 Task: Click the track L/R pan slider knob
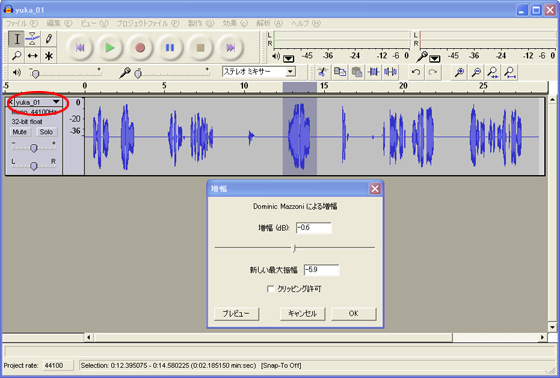[x=34, y=166]
